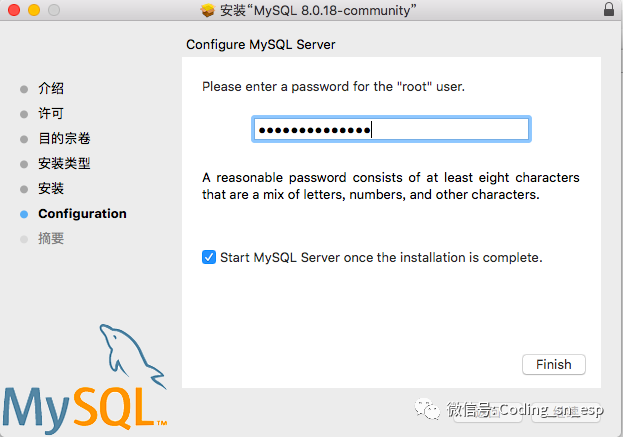Select the 安装 step in sidebar
This screenshot has height=437, width=623.
point(51,189)
